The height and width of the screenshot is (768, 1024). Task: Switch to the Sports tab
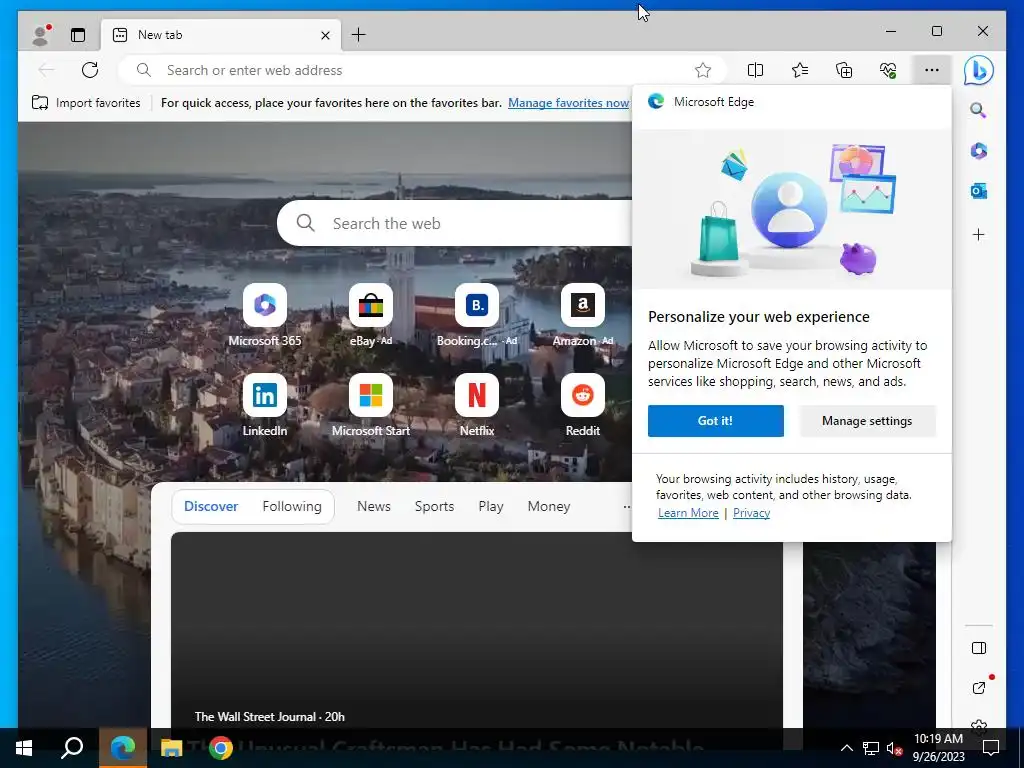tap(434, 506)
